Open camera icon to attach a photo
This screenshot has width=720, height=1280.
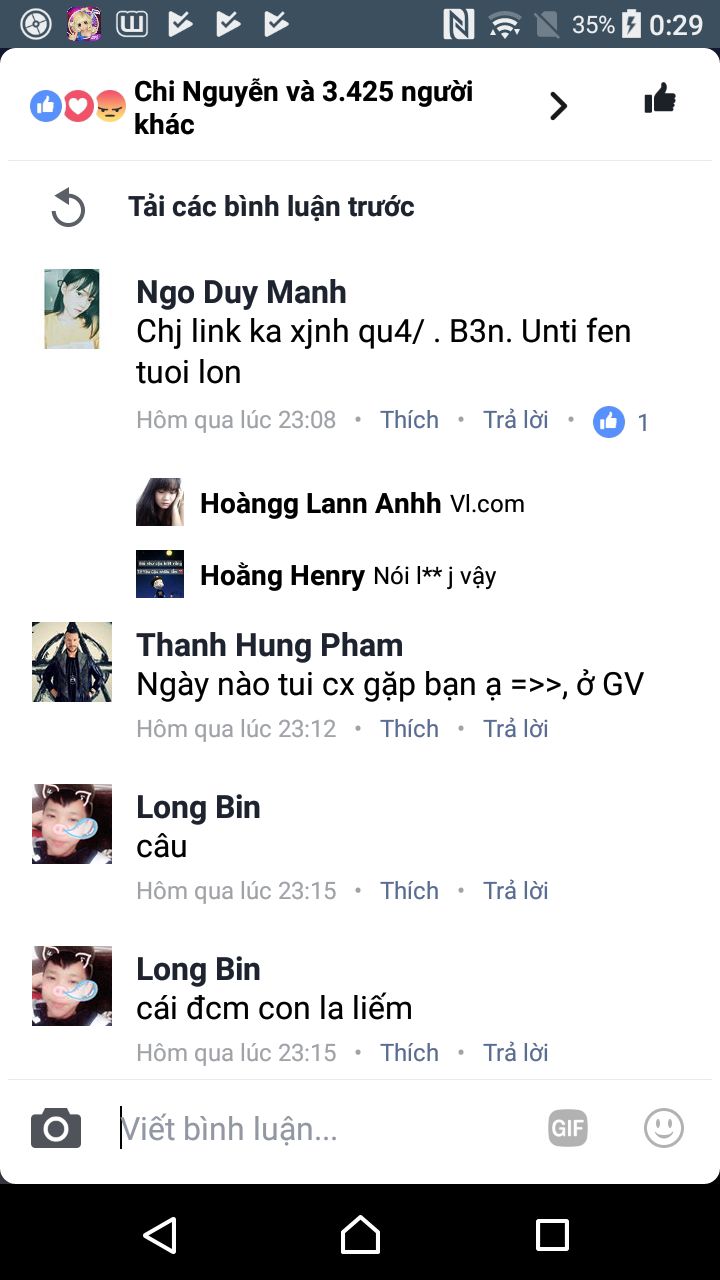pyautogui.click(x=56, y=1128)
